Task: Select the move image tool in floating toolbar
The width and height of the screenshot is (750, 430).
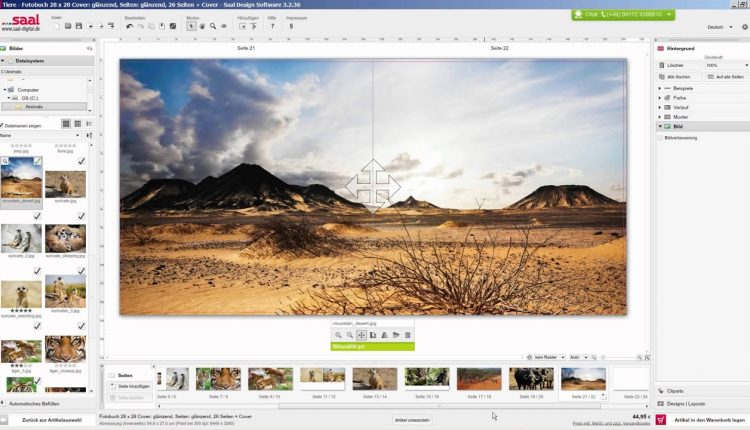Action: [x=361, y=335]
